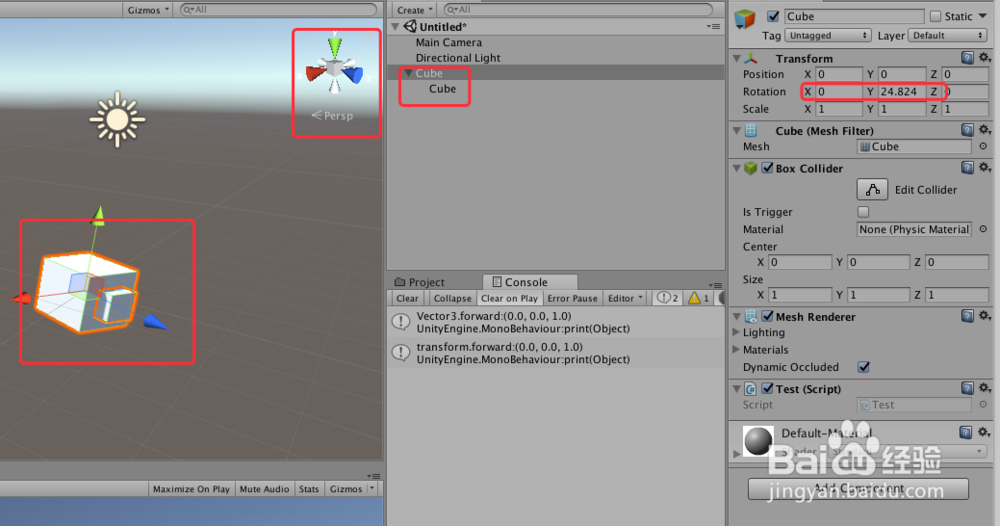Select the child Cube in Hierarchy

click(x=442, y=89)
